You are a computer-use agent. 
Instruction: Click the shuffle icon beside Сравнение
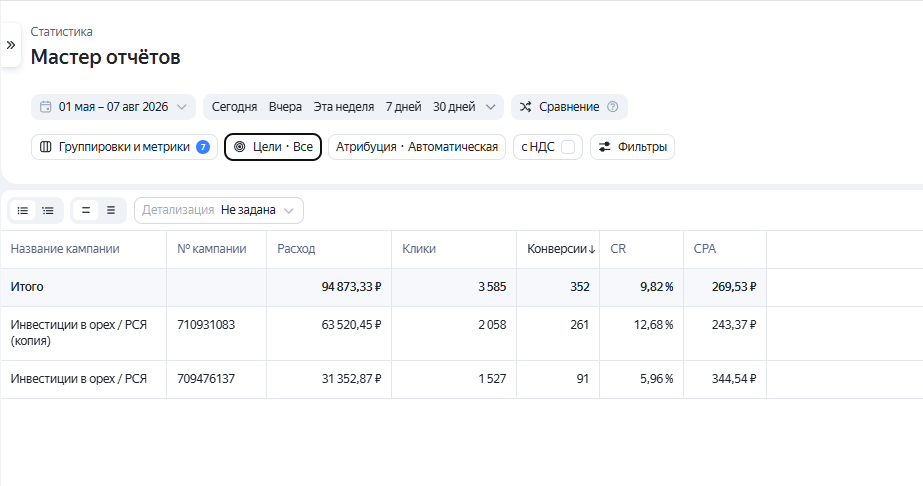tap(525, 107)
